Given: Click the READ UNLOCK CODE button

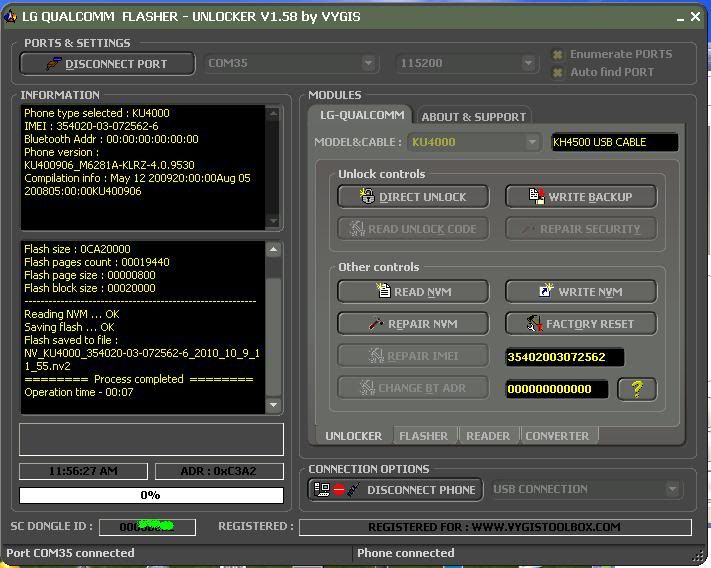Looking at the screenshot, I should point(413,228).
